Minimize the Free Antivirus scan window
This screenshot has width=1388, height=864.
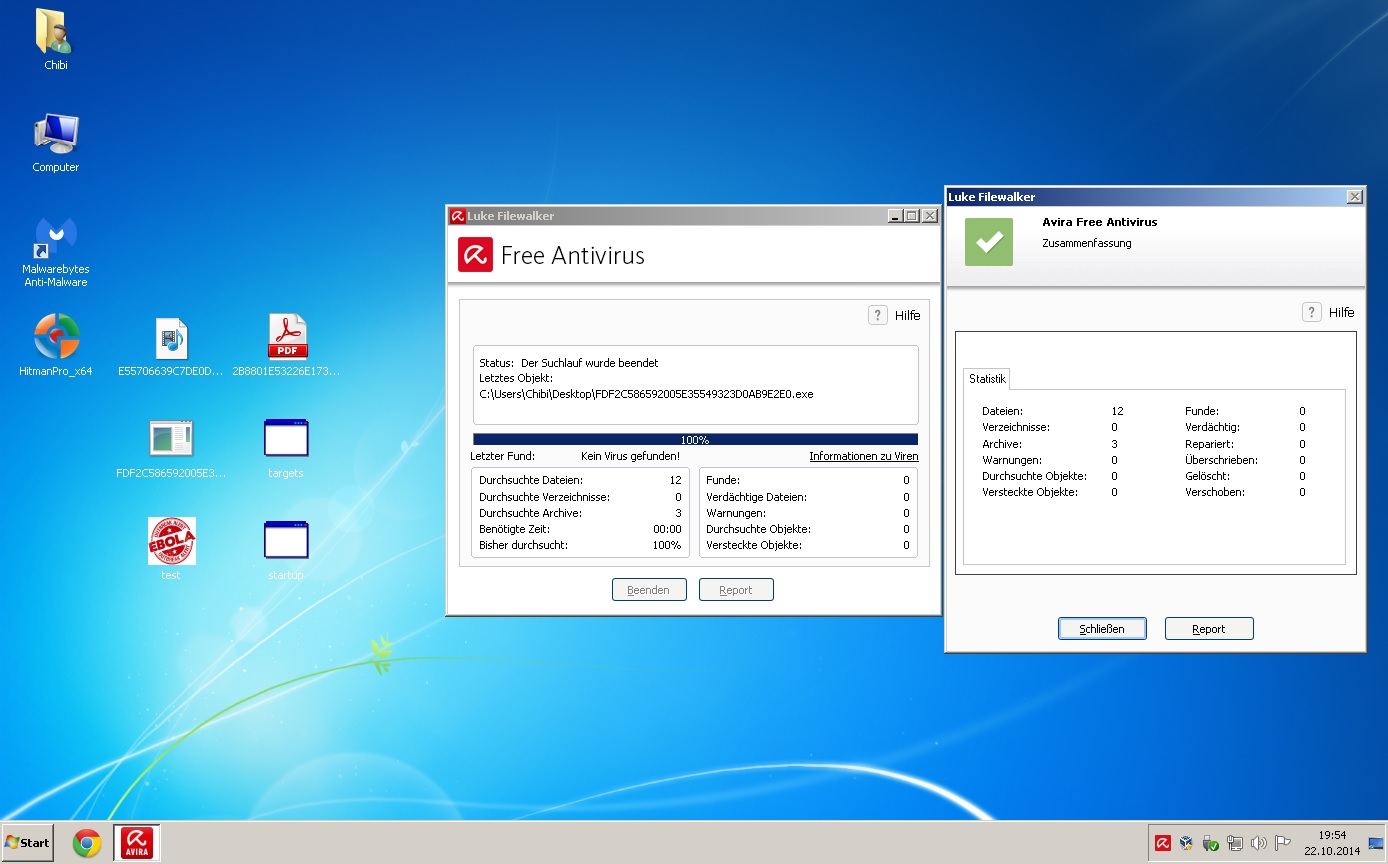tap(894, 216)
